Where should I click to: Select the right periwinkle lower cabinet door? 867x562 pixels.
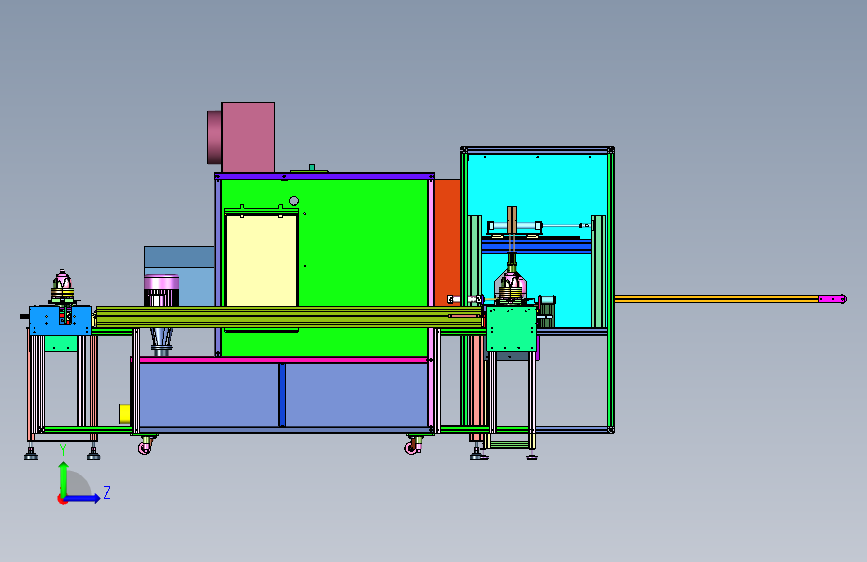click(x=357, y=394)
